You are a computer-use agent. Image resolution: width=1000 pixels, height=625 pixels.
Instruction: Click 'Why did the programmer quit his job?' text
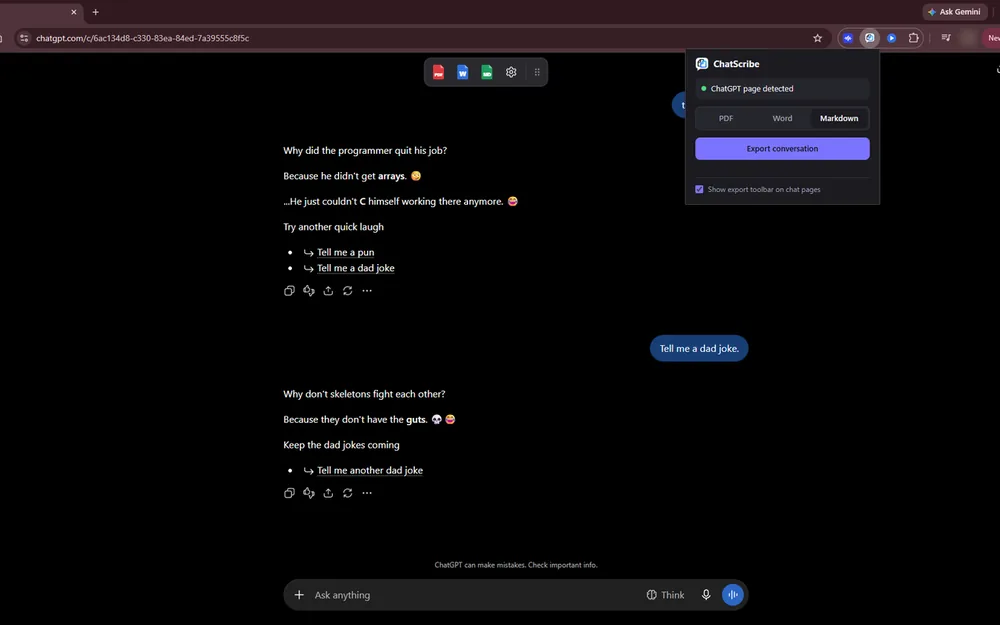pyautogui.click(x=365, y=151)
